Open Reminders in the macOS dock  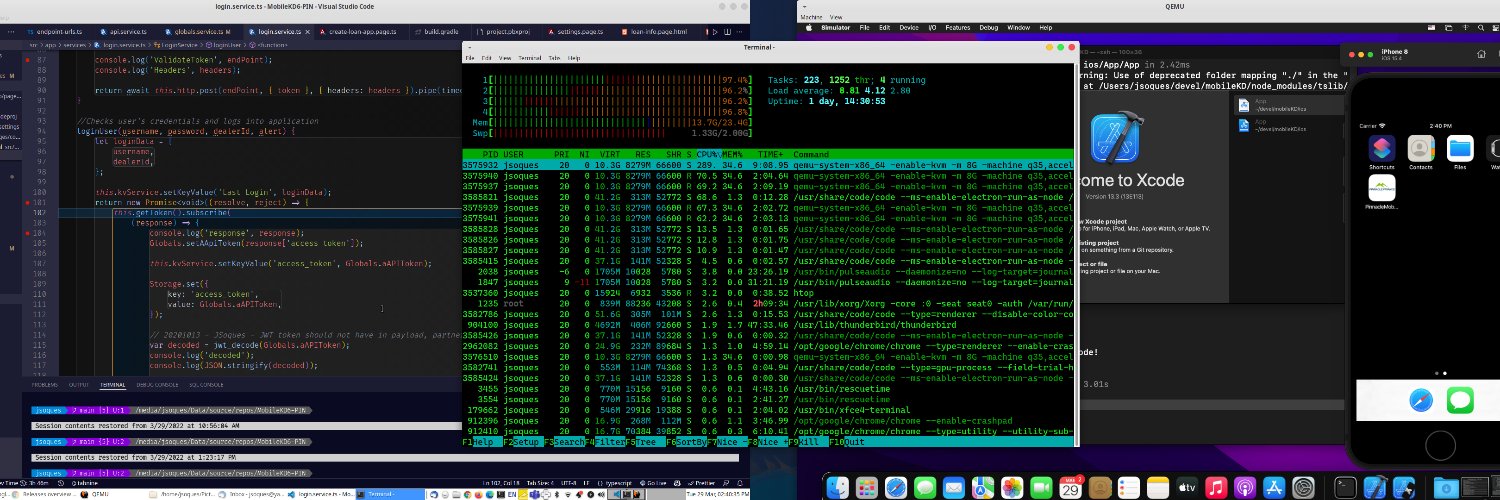pos(1128,488)
